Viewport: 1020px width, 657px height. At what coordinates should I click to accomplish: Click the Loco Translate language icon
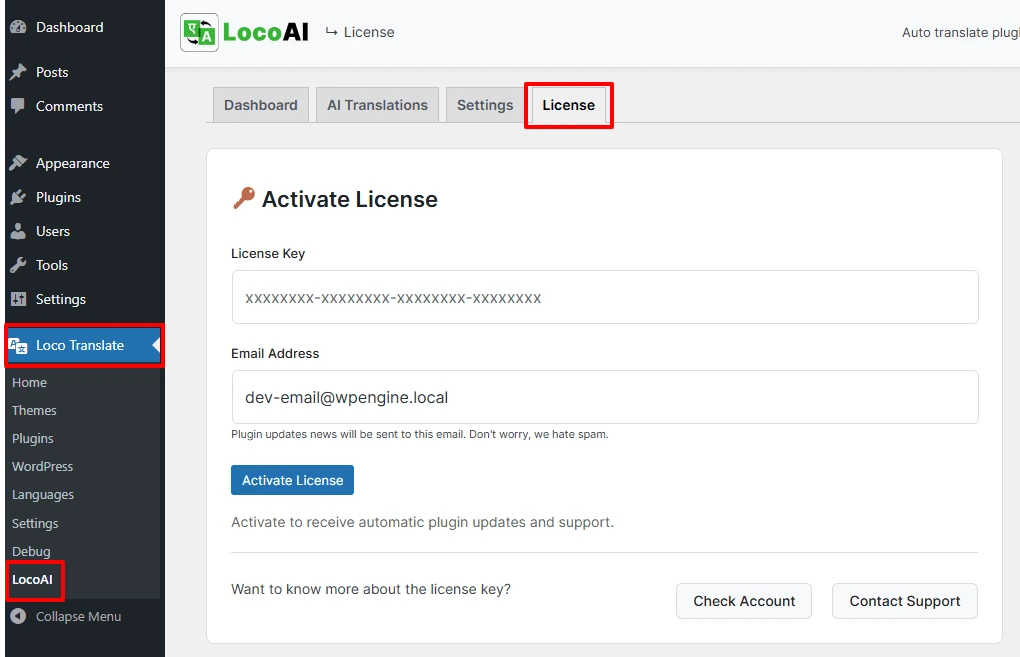[x=18, y=345]
